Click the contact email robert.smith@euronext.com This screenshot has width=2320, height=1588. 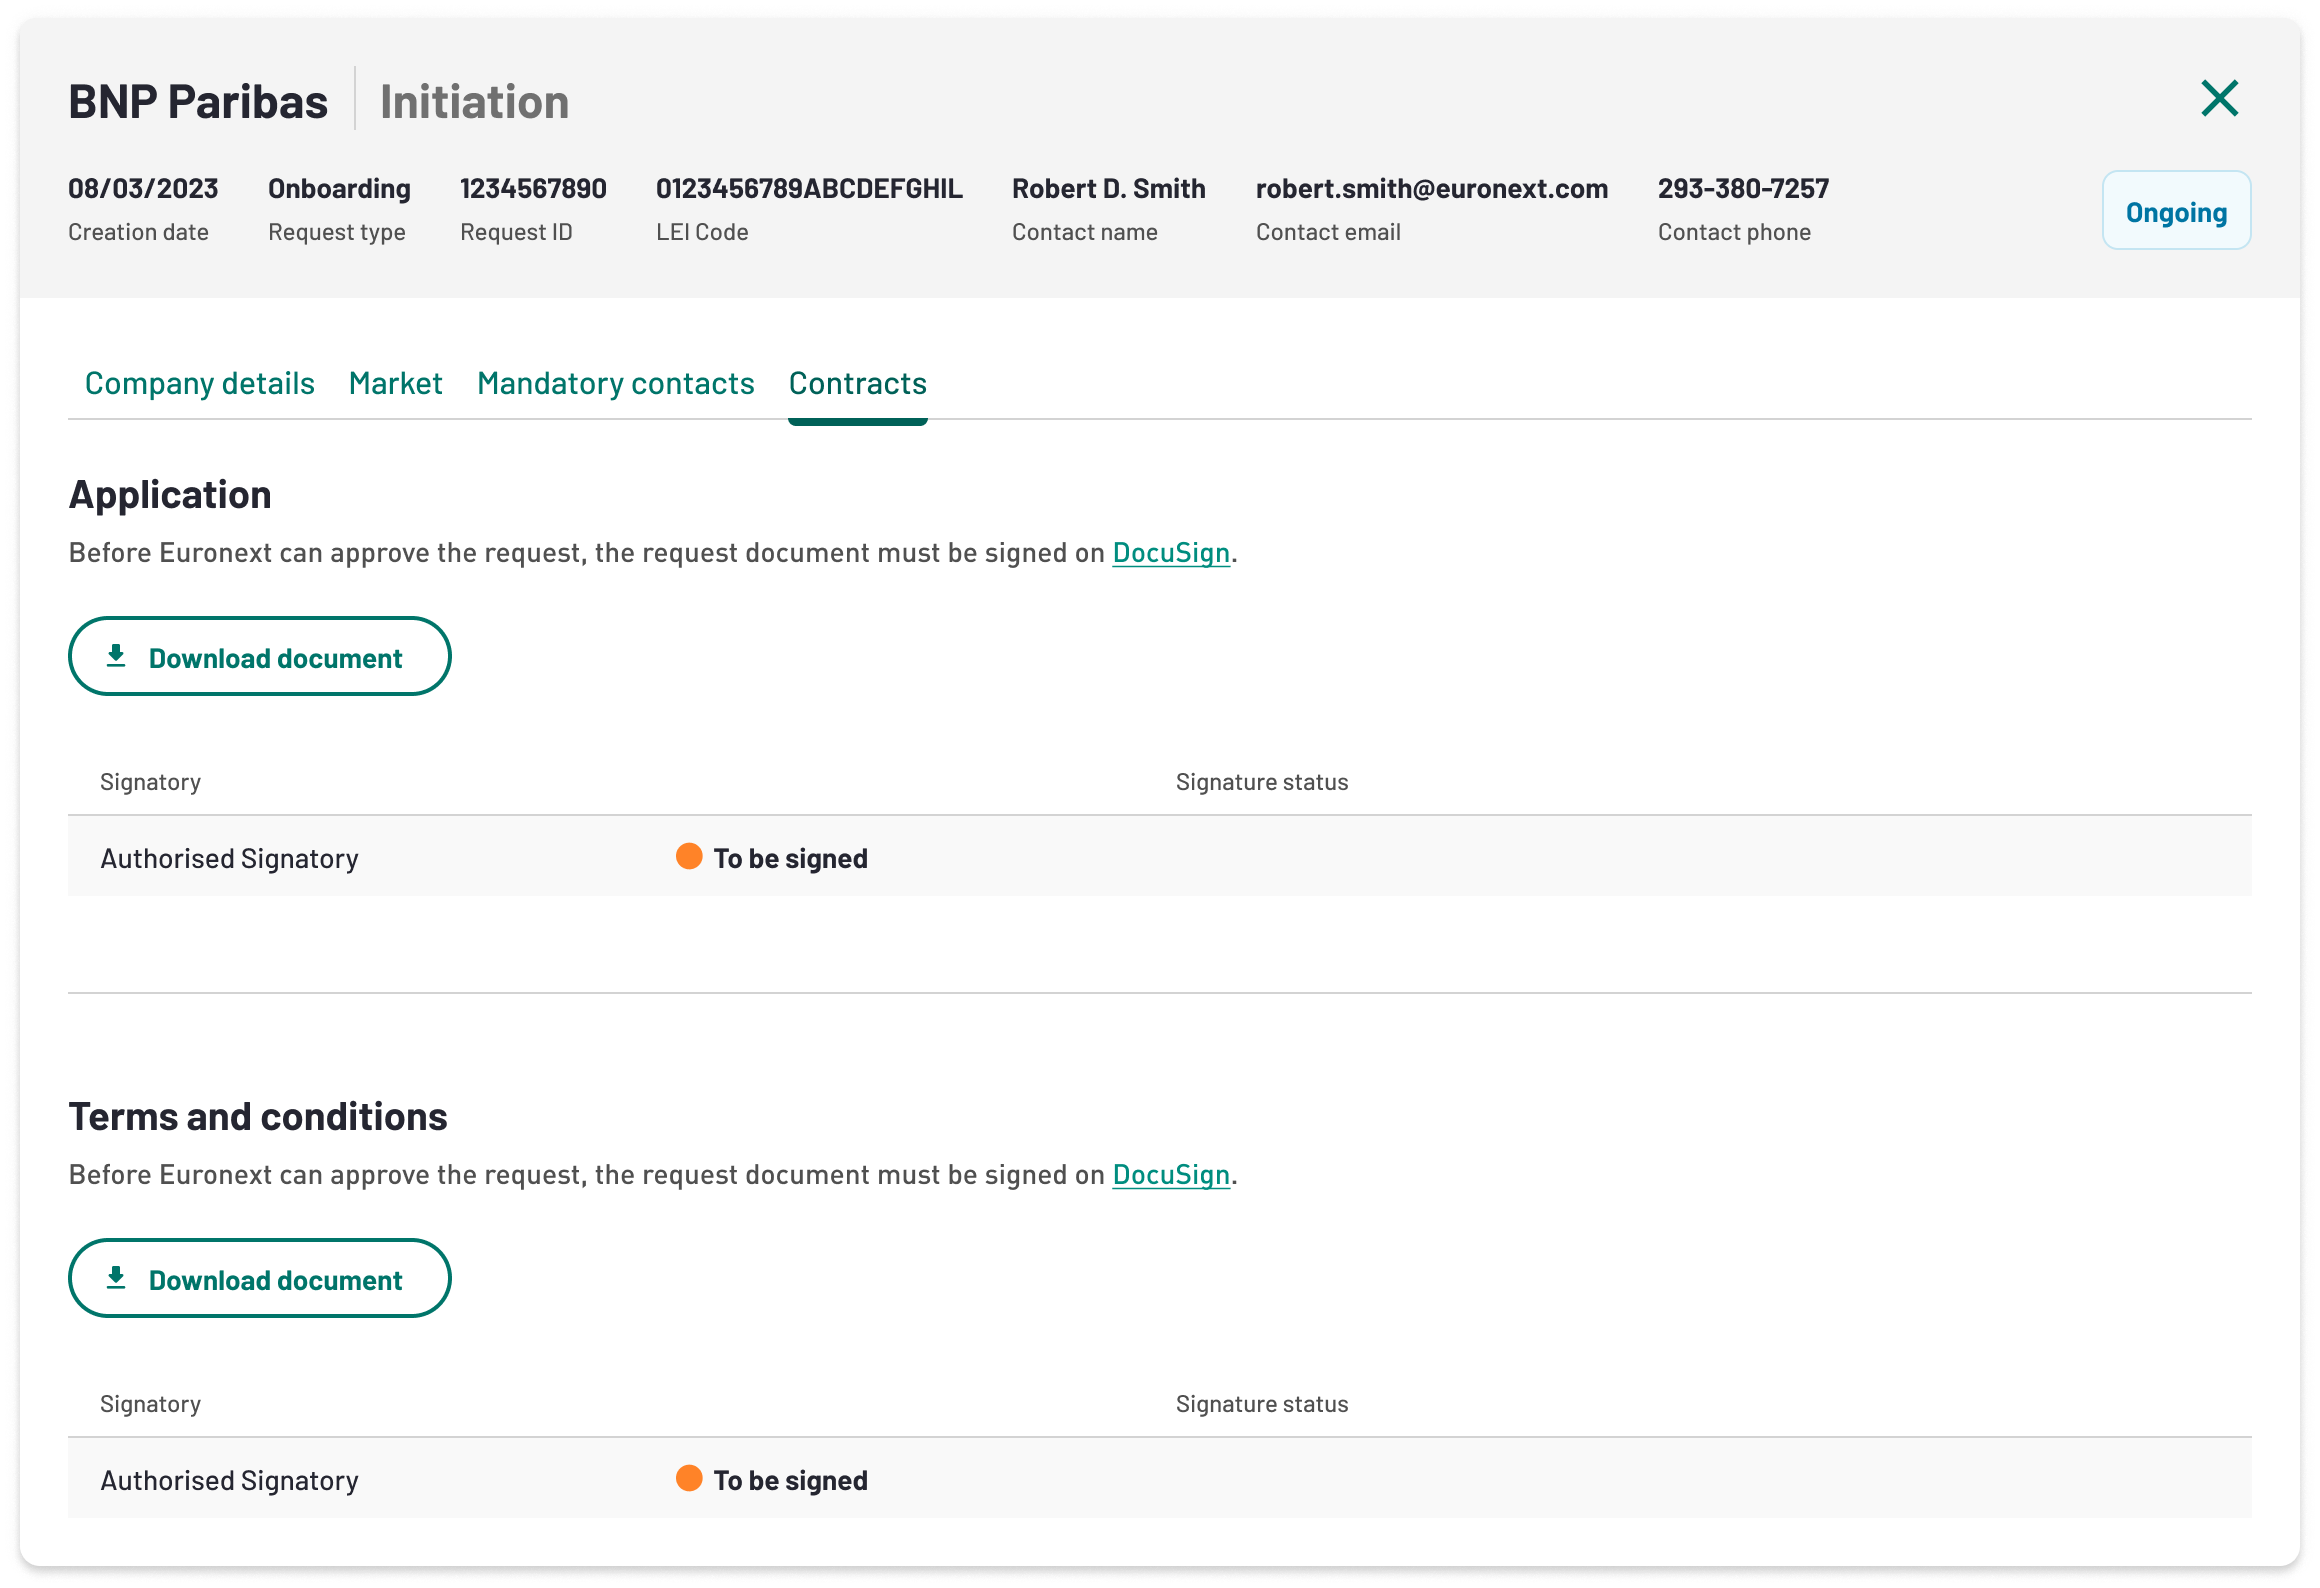[x=1431, y=189]
